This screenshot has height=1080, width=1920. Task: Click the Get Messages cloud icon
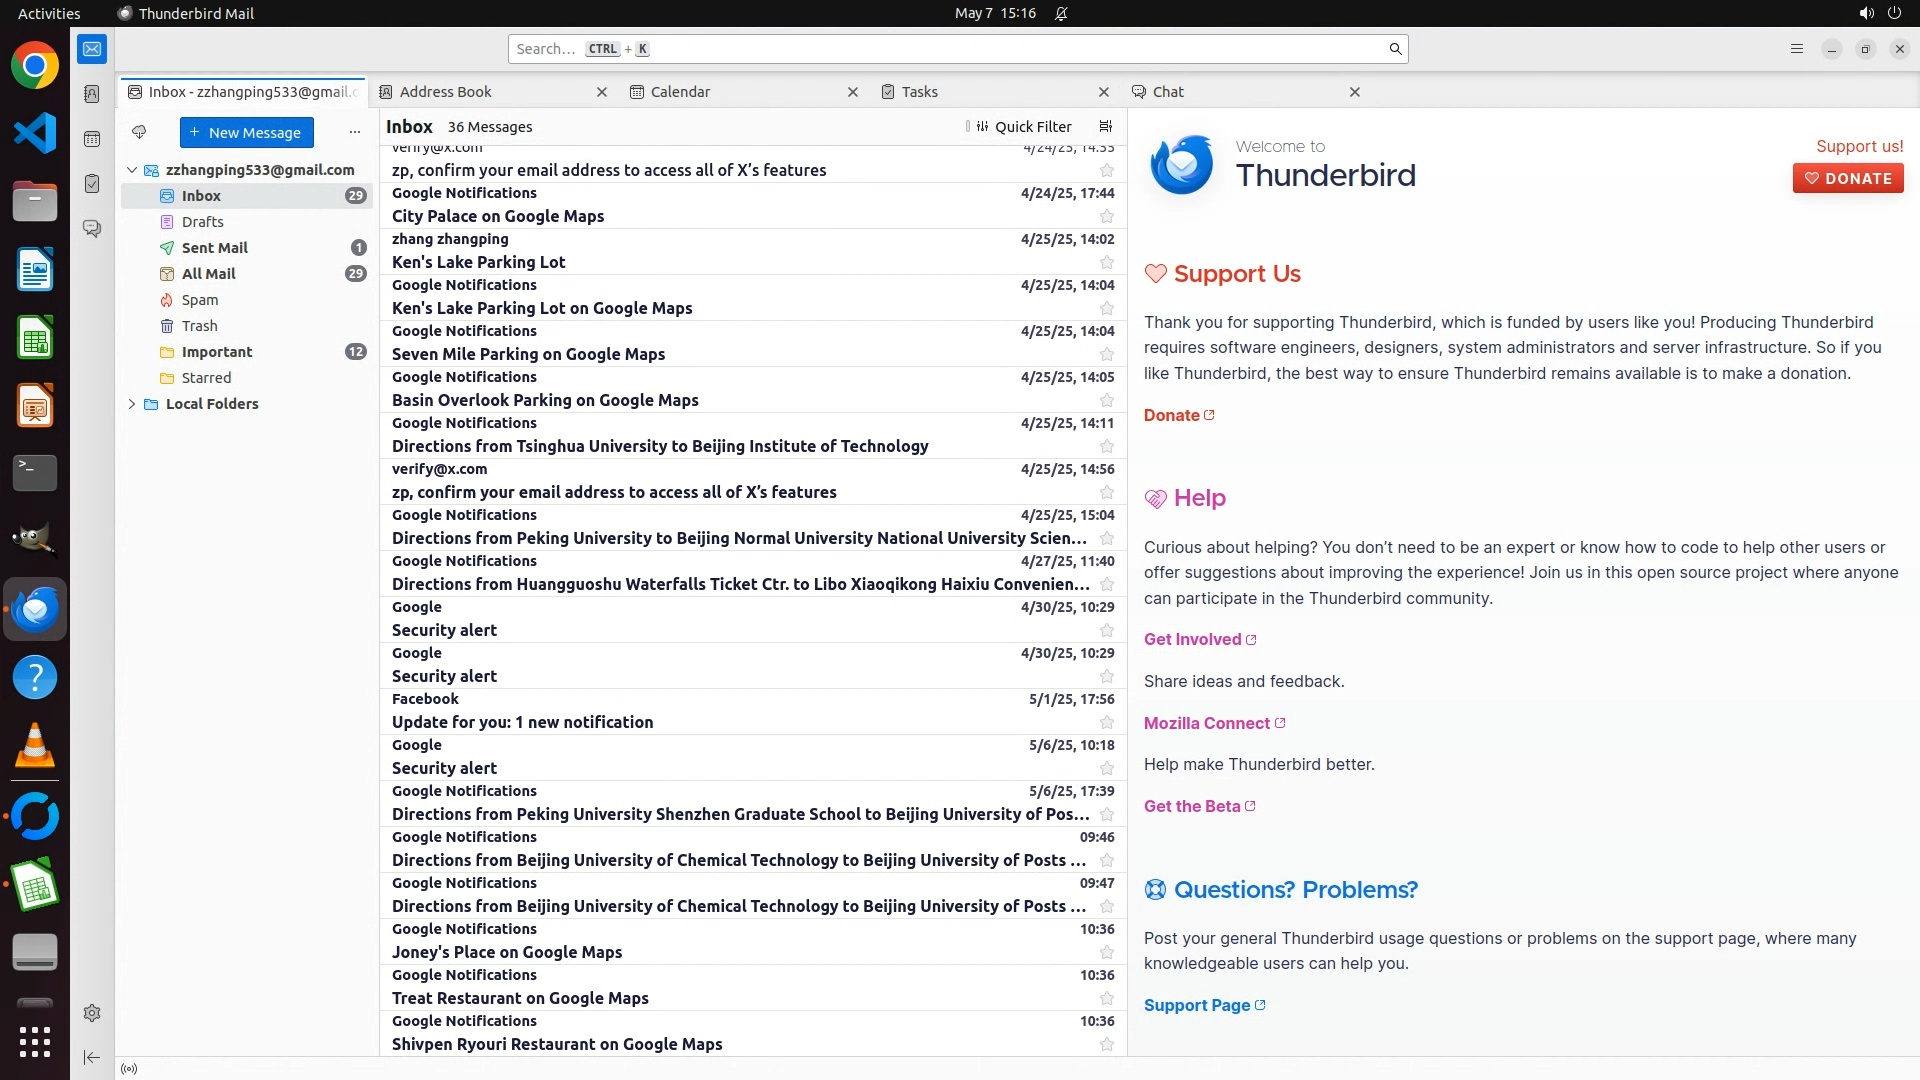(x=139, y=132)
